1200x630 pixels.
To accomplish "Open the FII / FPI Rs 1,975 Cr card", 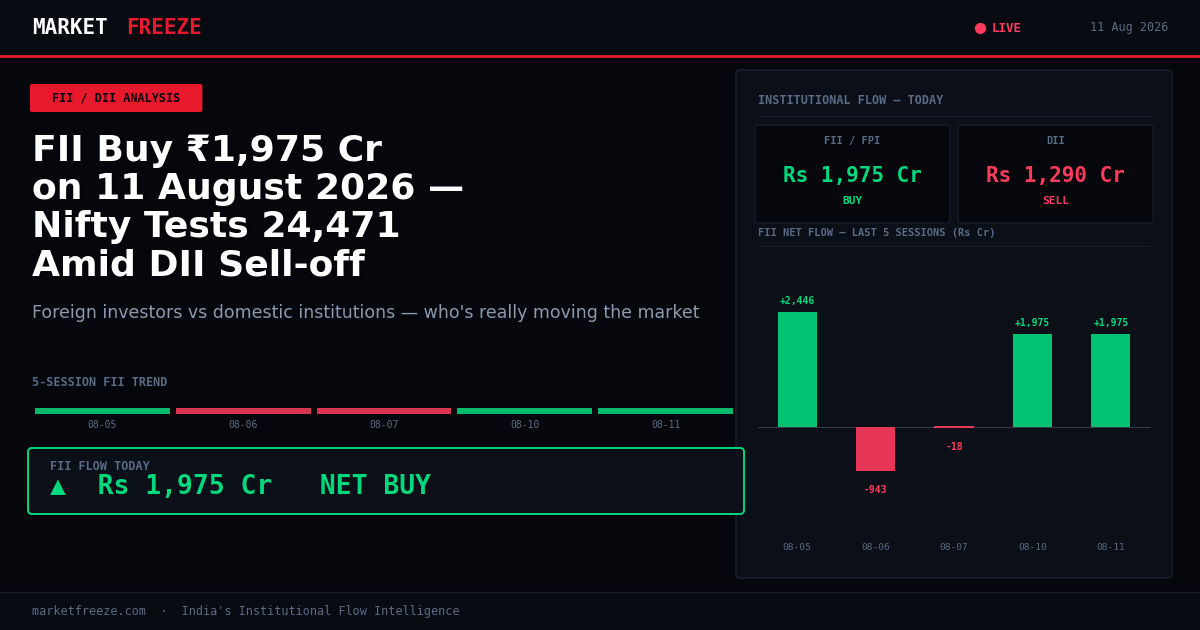I will tap(852, 173).
